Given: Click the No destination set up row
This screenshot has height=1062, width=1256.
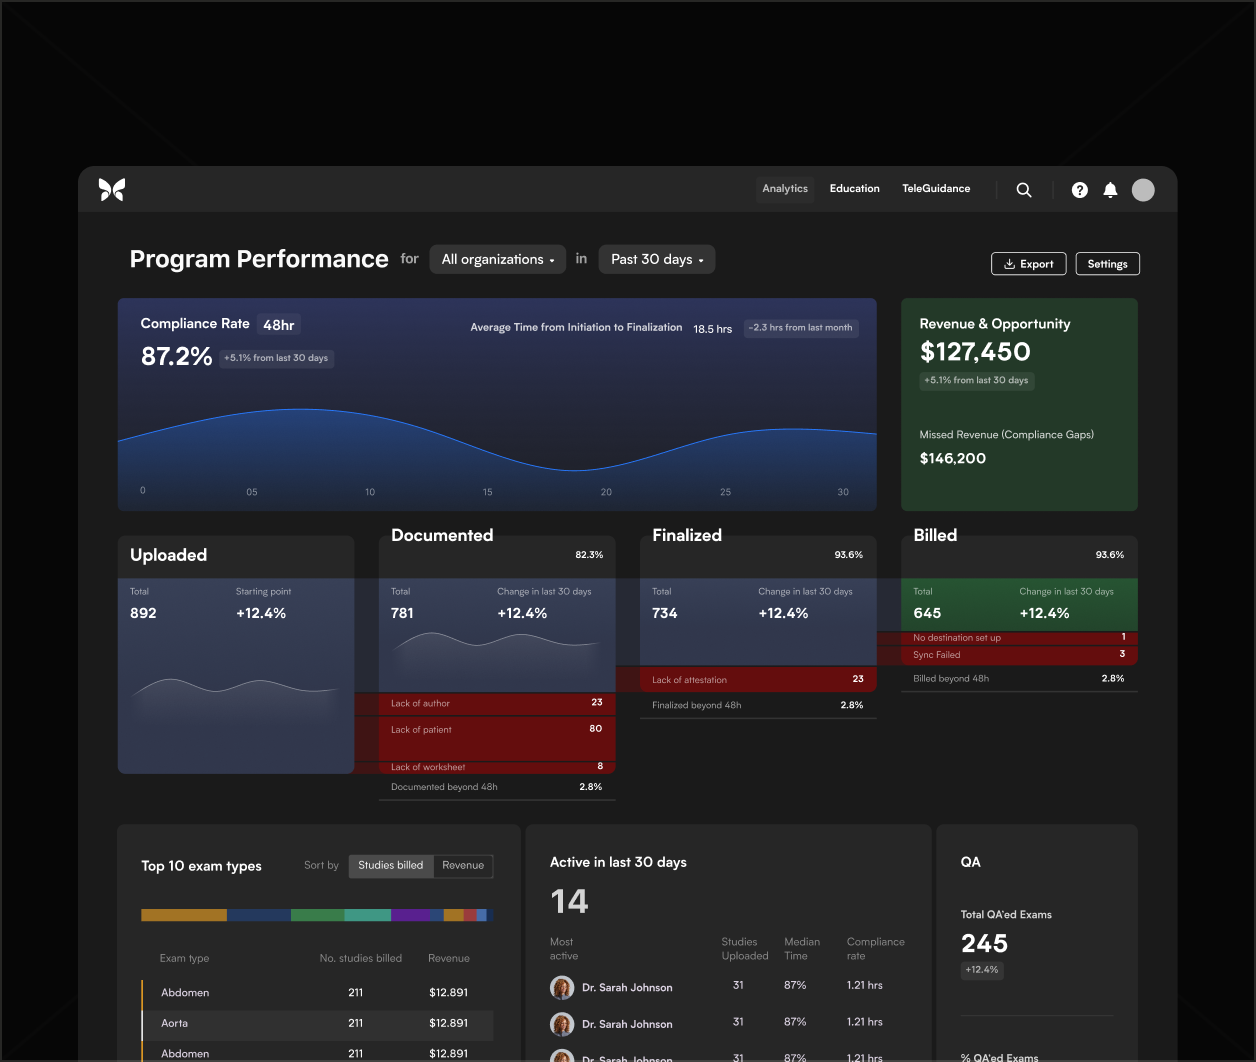Looking at the screenshot, I should coord(1019,638).
